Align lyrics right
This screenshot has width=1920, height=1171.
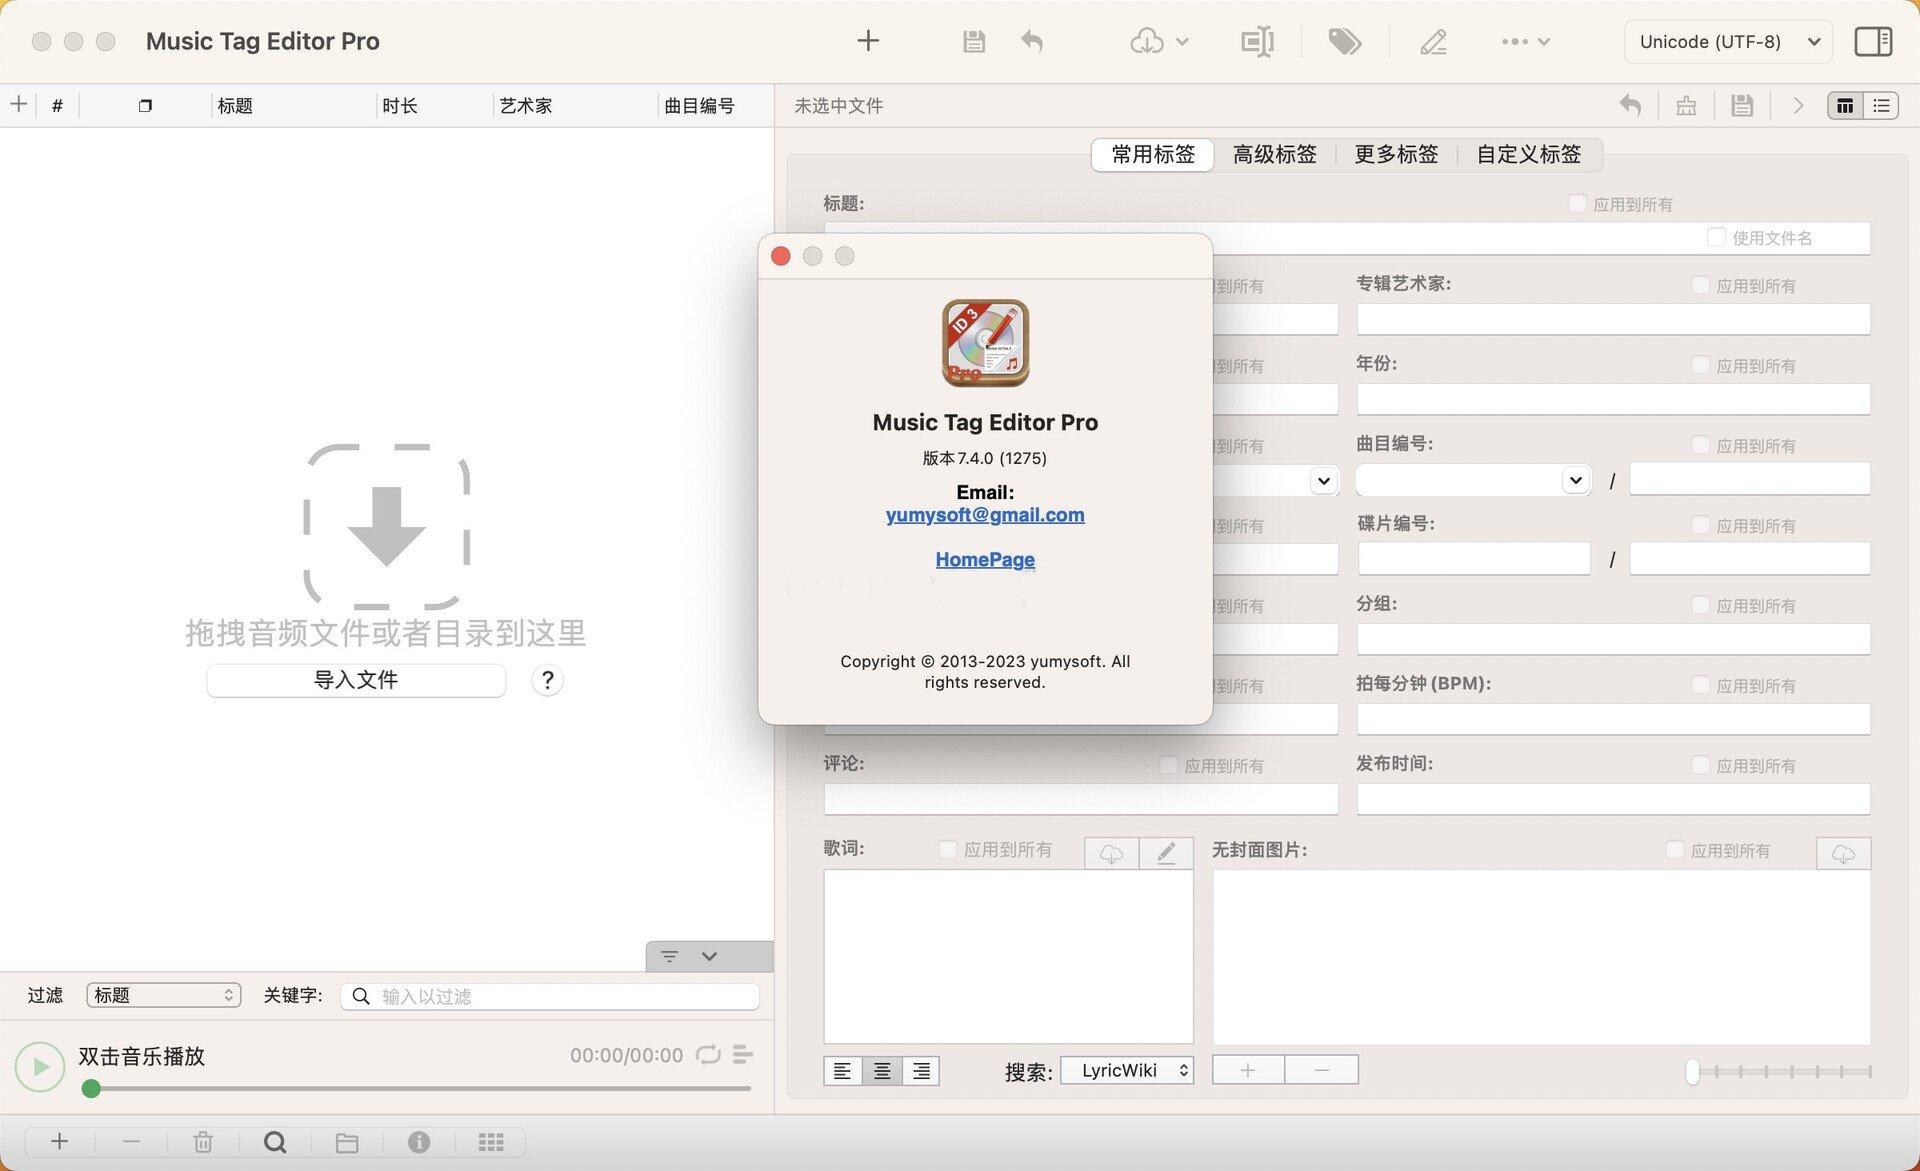pos(921,1071)
